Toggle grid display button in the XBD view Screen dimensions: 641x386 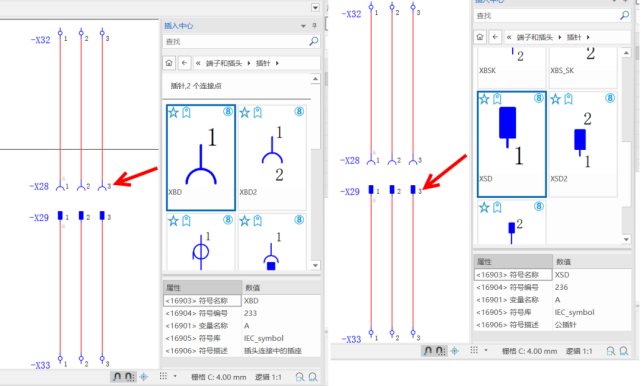tap(163, 376)
